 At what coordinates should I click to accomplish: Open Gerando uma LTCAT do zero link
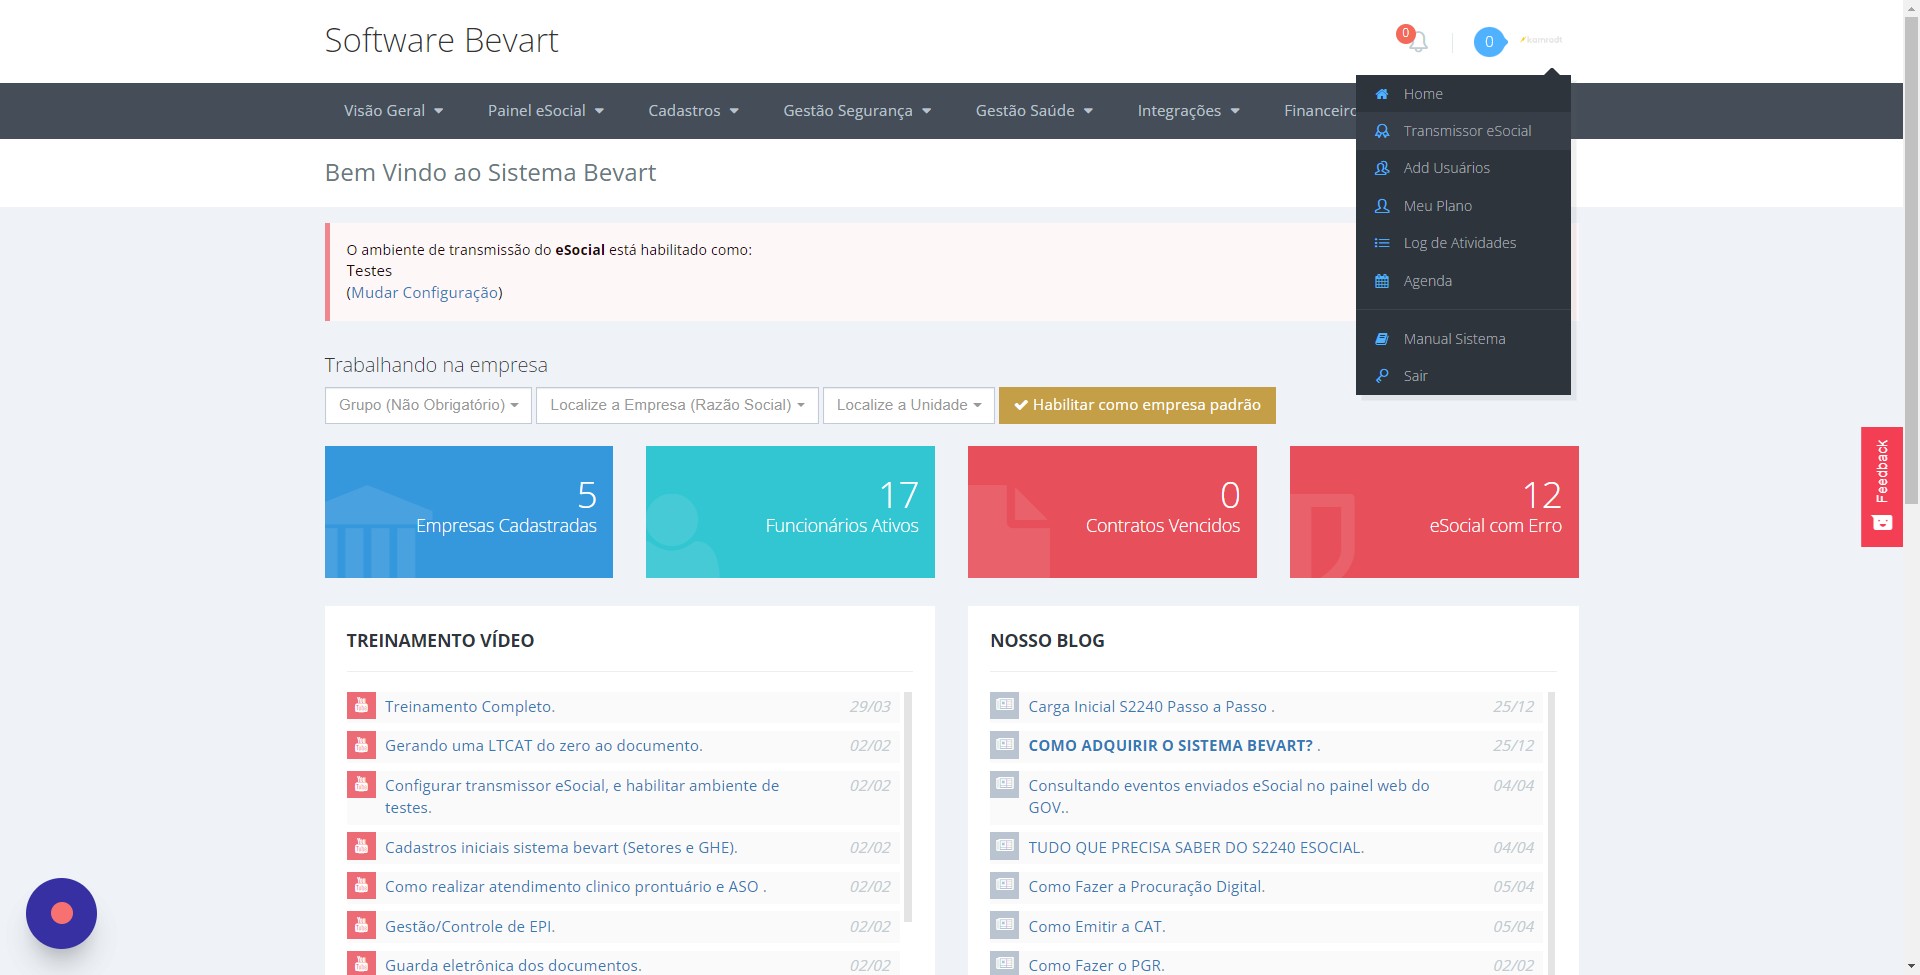544,745
